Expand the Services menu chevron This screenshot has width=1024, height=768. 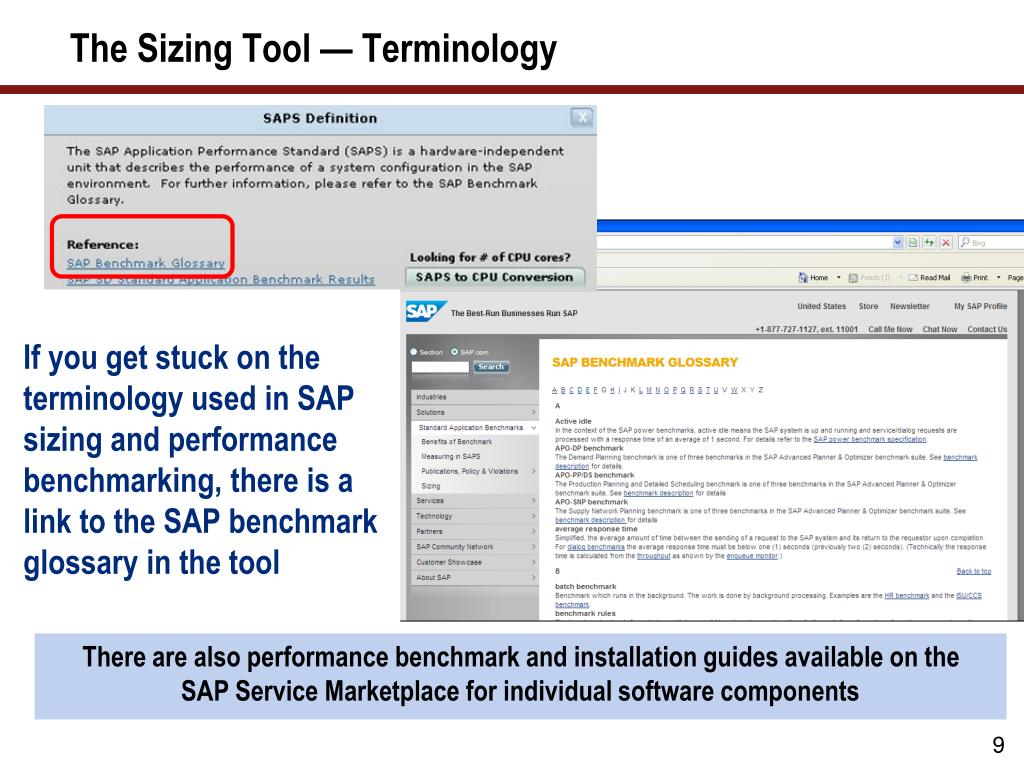533,501
